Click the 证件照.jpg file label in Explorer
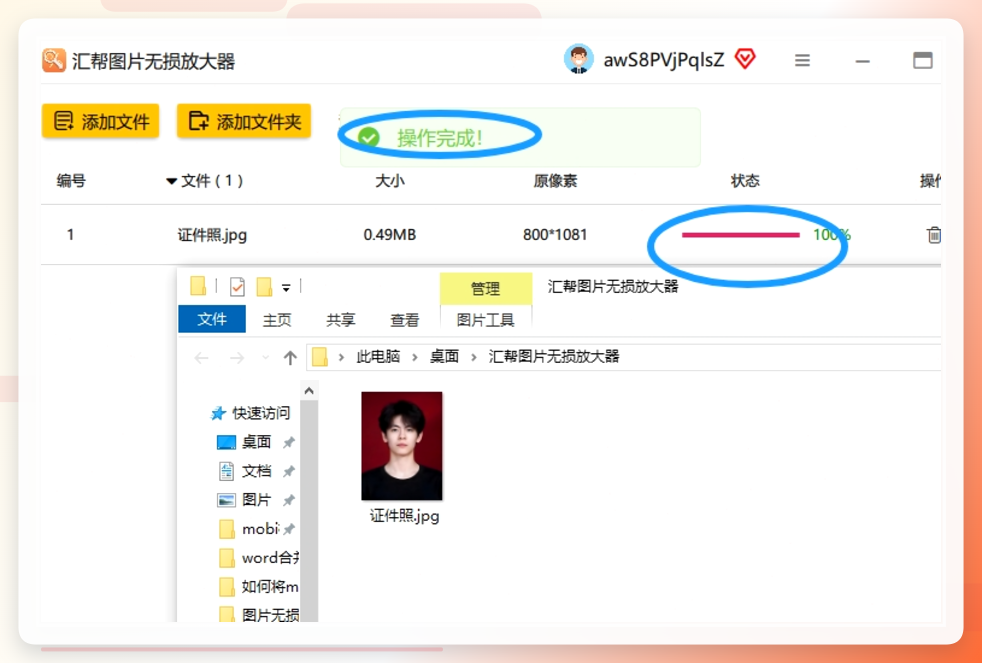The image size is (982, 663). point(405,517)
